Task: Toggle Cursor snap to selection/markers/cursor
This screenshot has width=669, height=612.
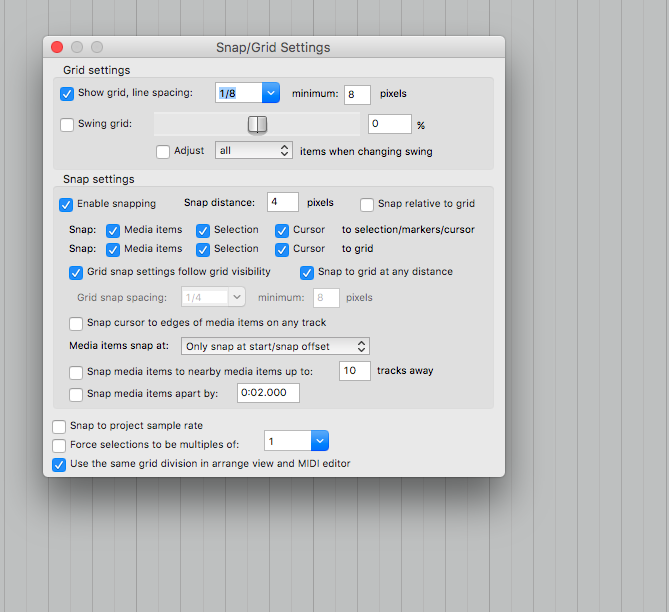Action: click(282, 230)
